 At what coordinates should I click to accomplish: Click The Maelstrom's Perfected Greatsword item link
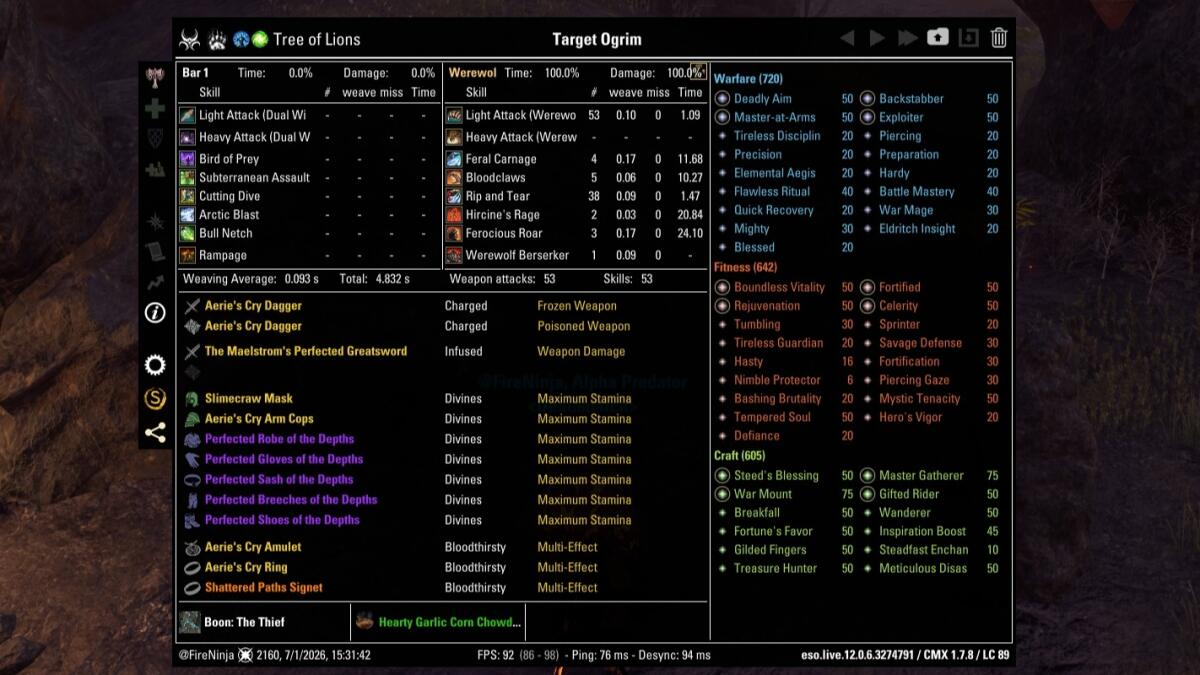coord(306,351)
